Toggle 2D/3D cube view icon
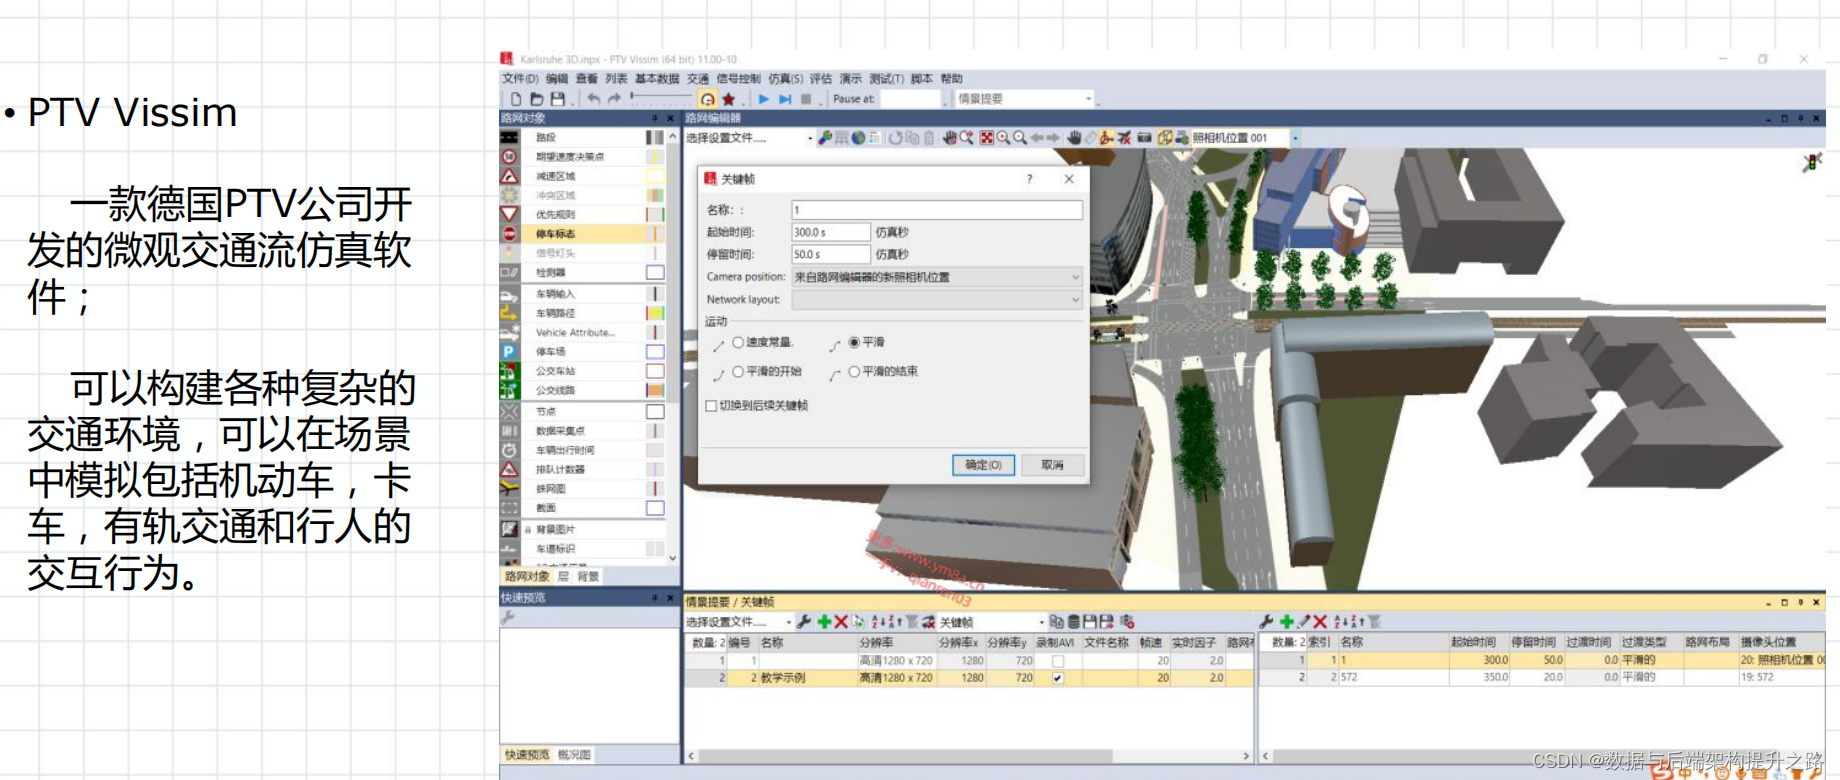The width and height of the screenshot is (1840, 780). pyautogui.click(x=1165, y=138)
